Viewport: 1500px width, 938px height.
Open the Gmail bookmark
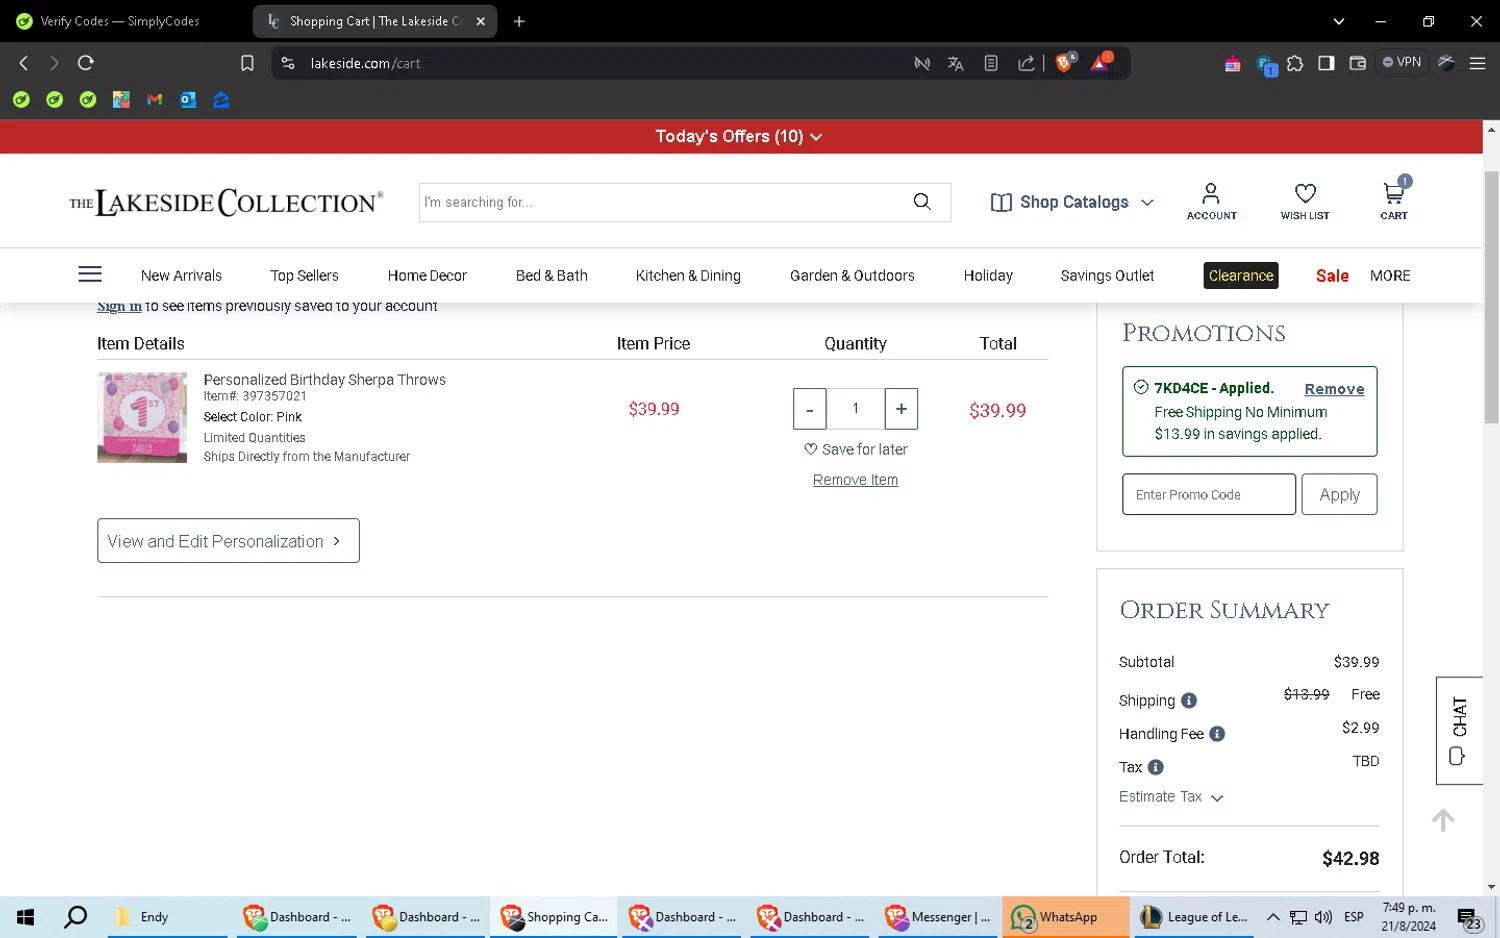coord(154,100)
